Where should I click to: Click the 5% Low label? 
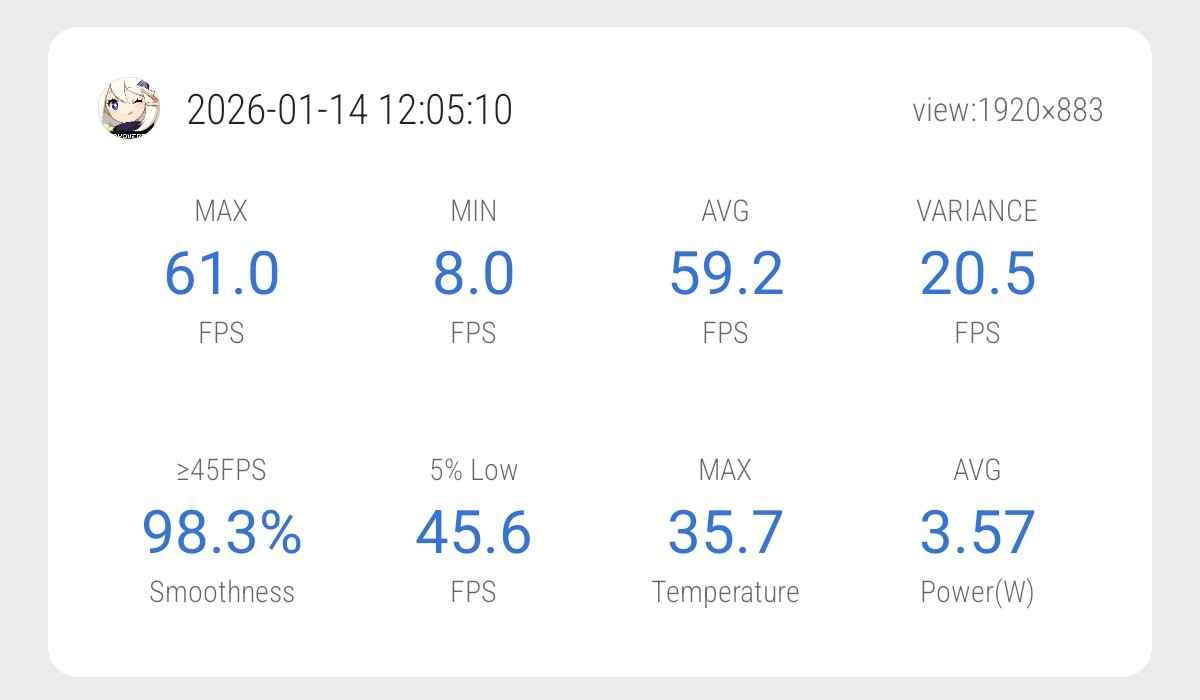473,470
